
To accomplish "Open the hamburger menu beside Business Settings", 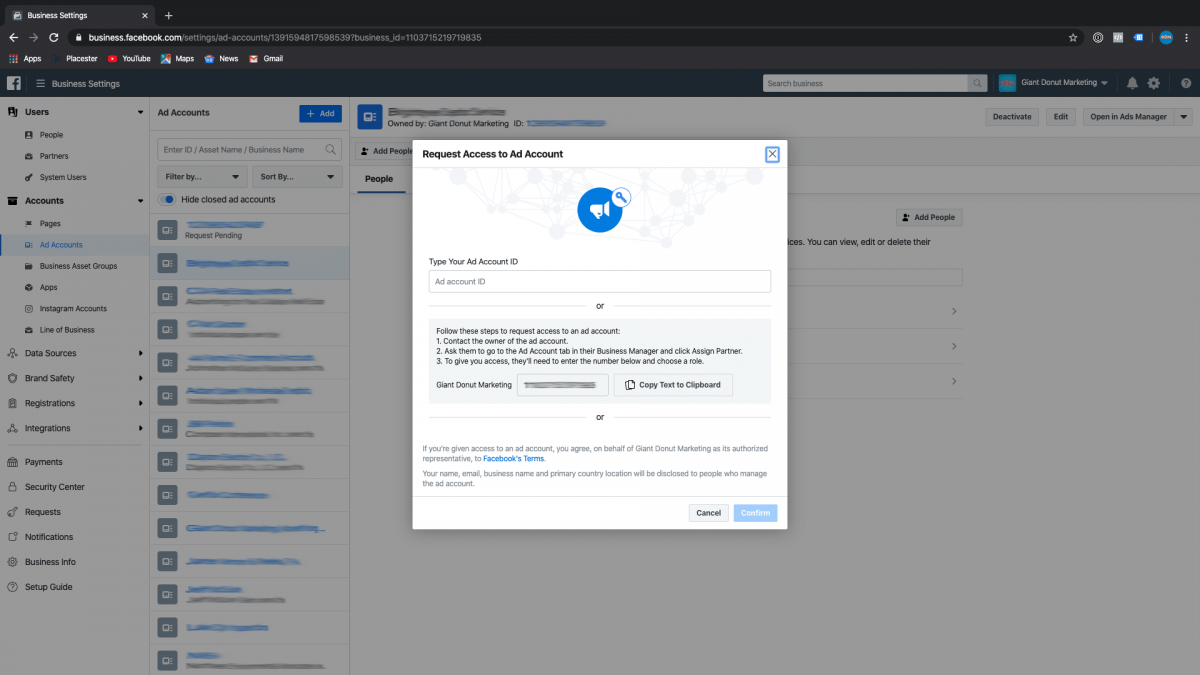I will 40,84.
